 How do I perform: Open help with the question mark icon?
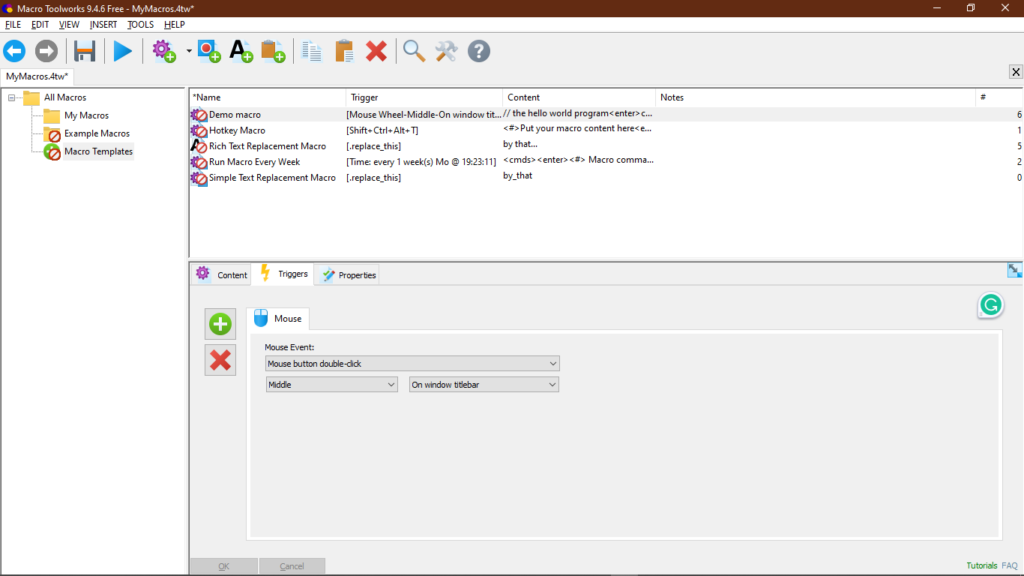click(x=478, y=51)
